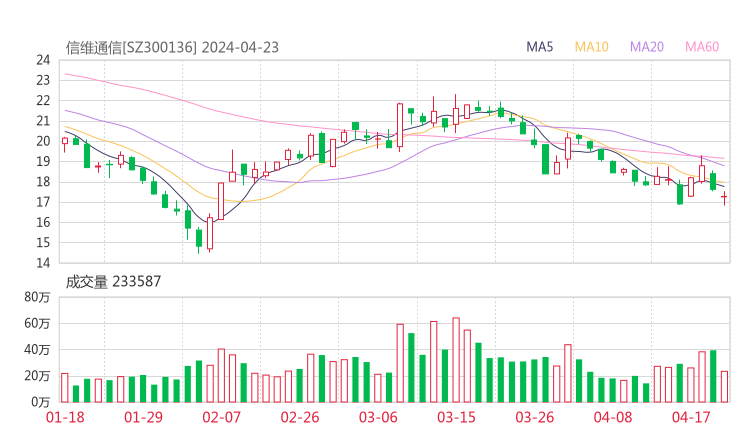Click the 01-18 date axis label
Screen dimensions: 740x440
(65, 417)
